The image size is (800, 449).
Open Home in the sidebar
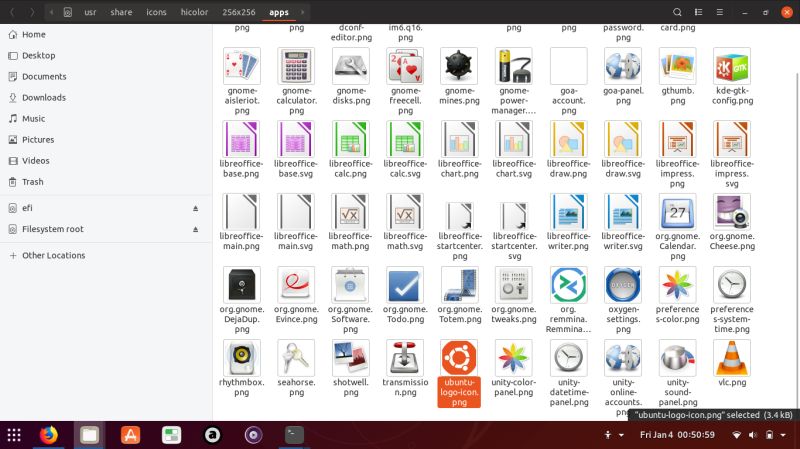click(x=106, y=34)
